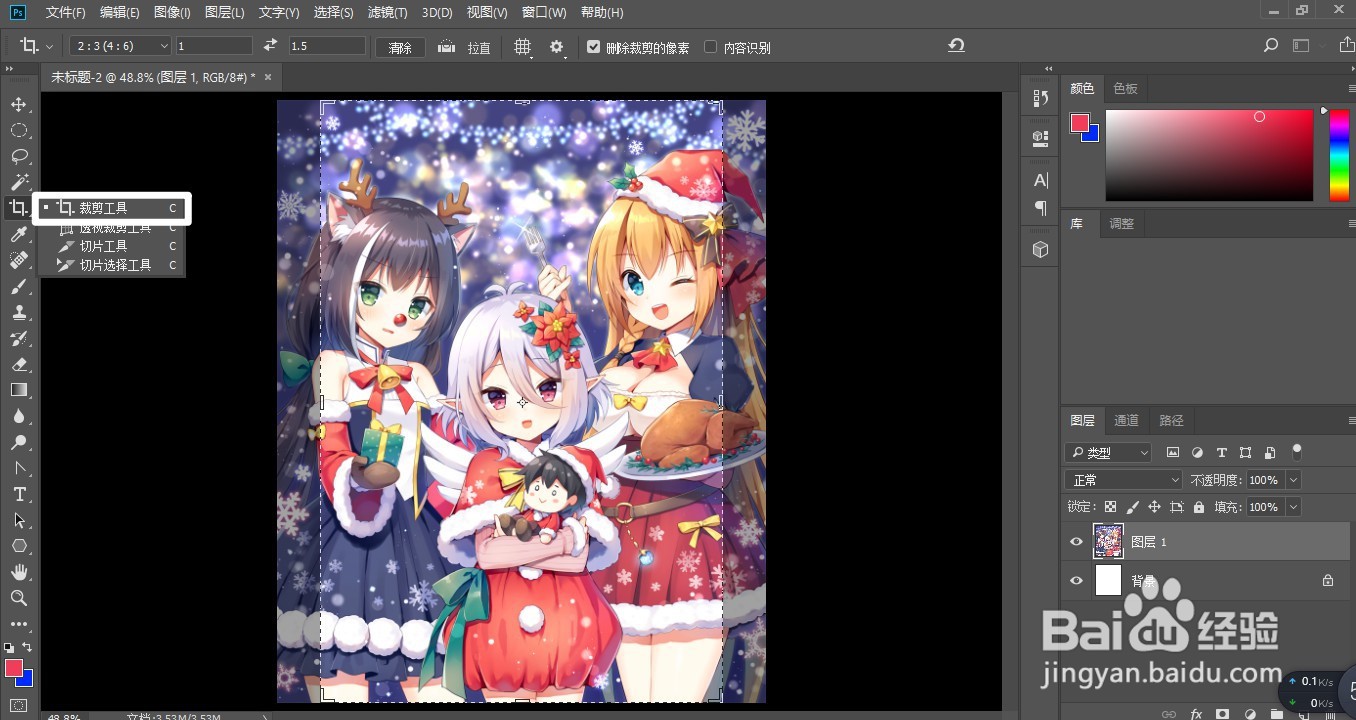
Task: Open the blend mode 正常 dropdown
Action: pyautogui.click(x=1123, y=480)
